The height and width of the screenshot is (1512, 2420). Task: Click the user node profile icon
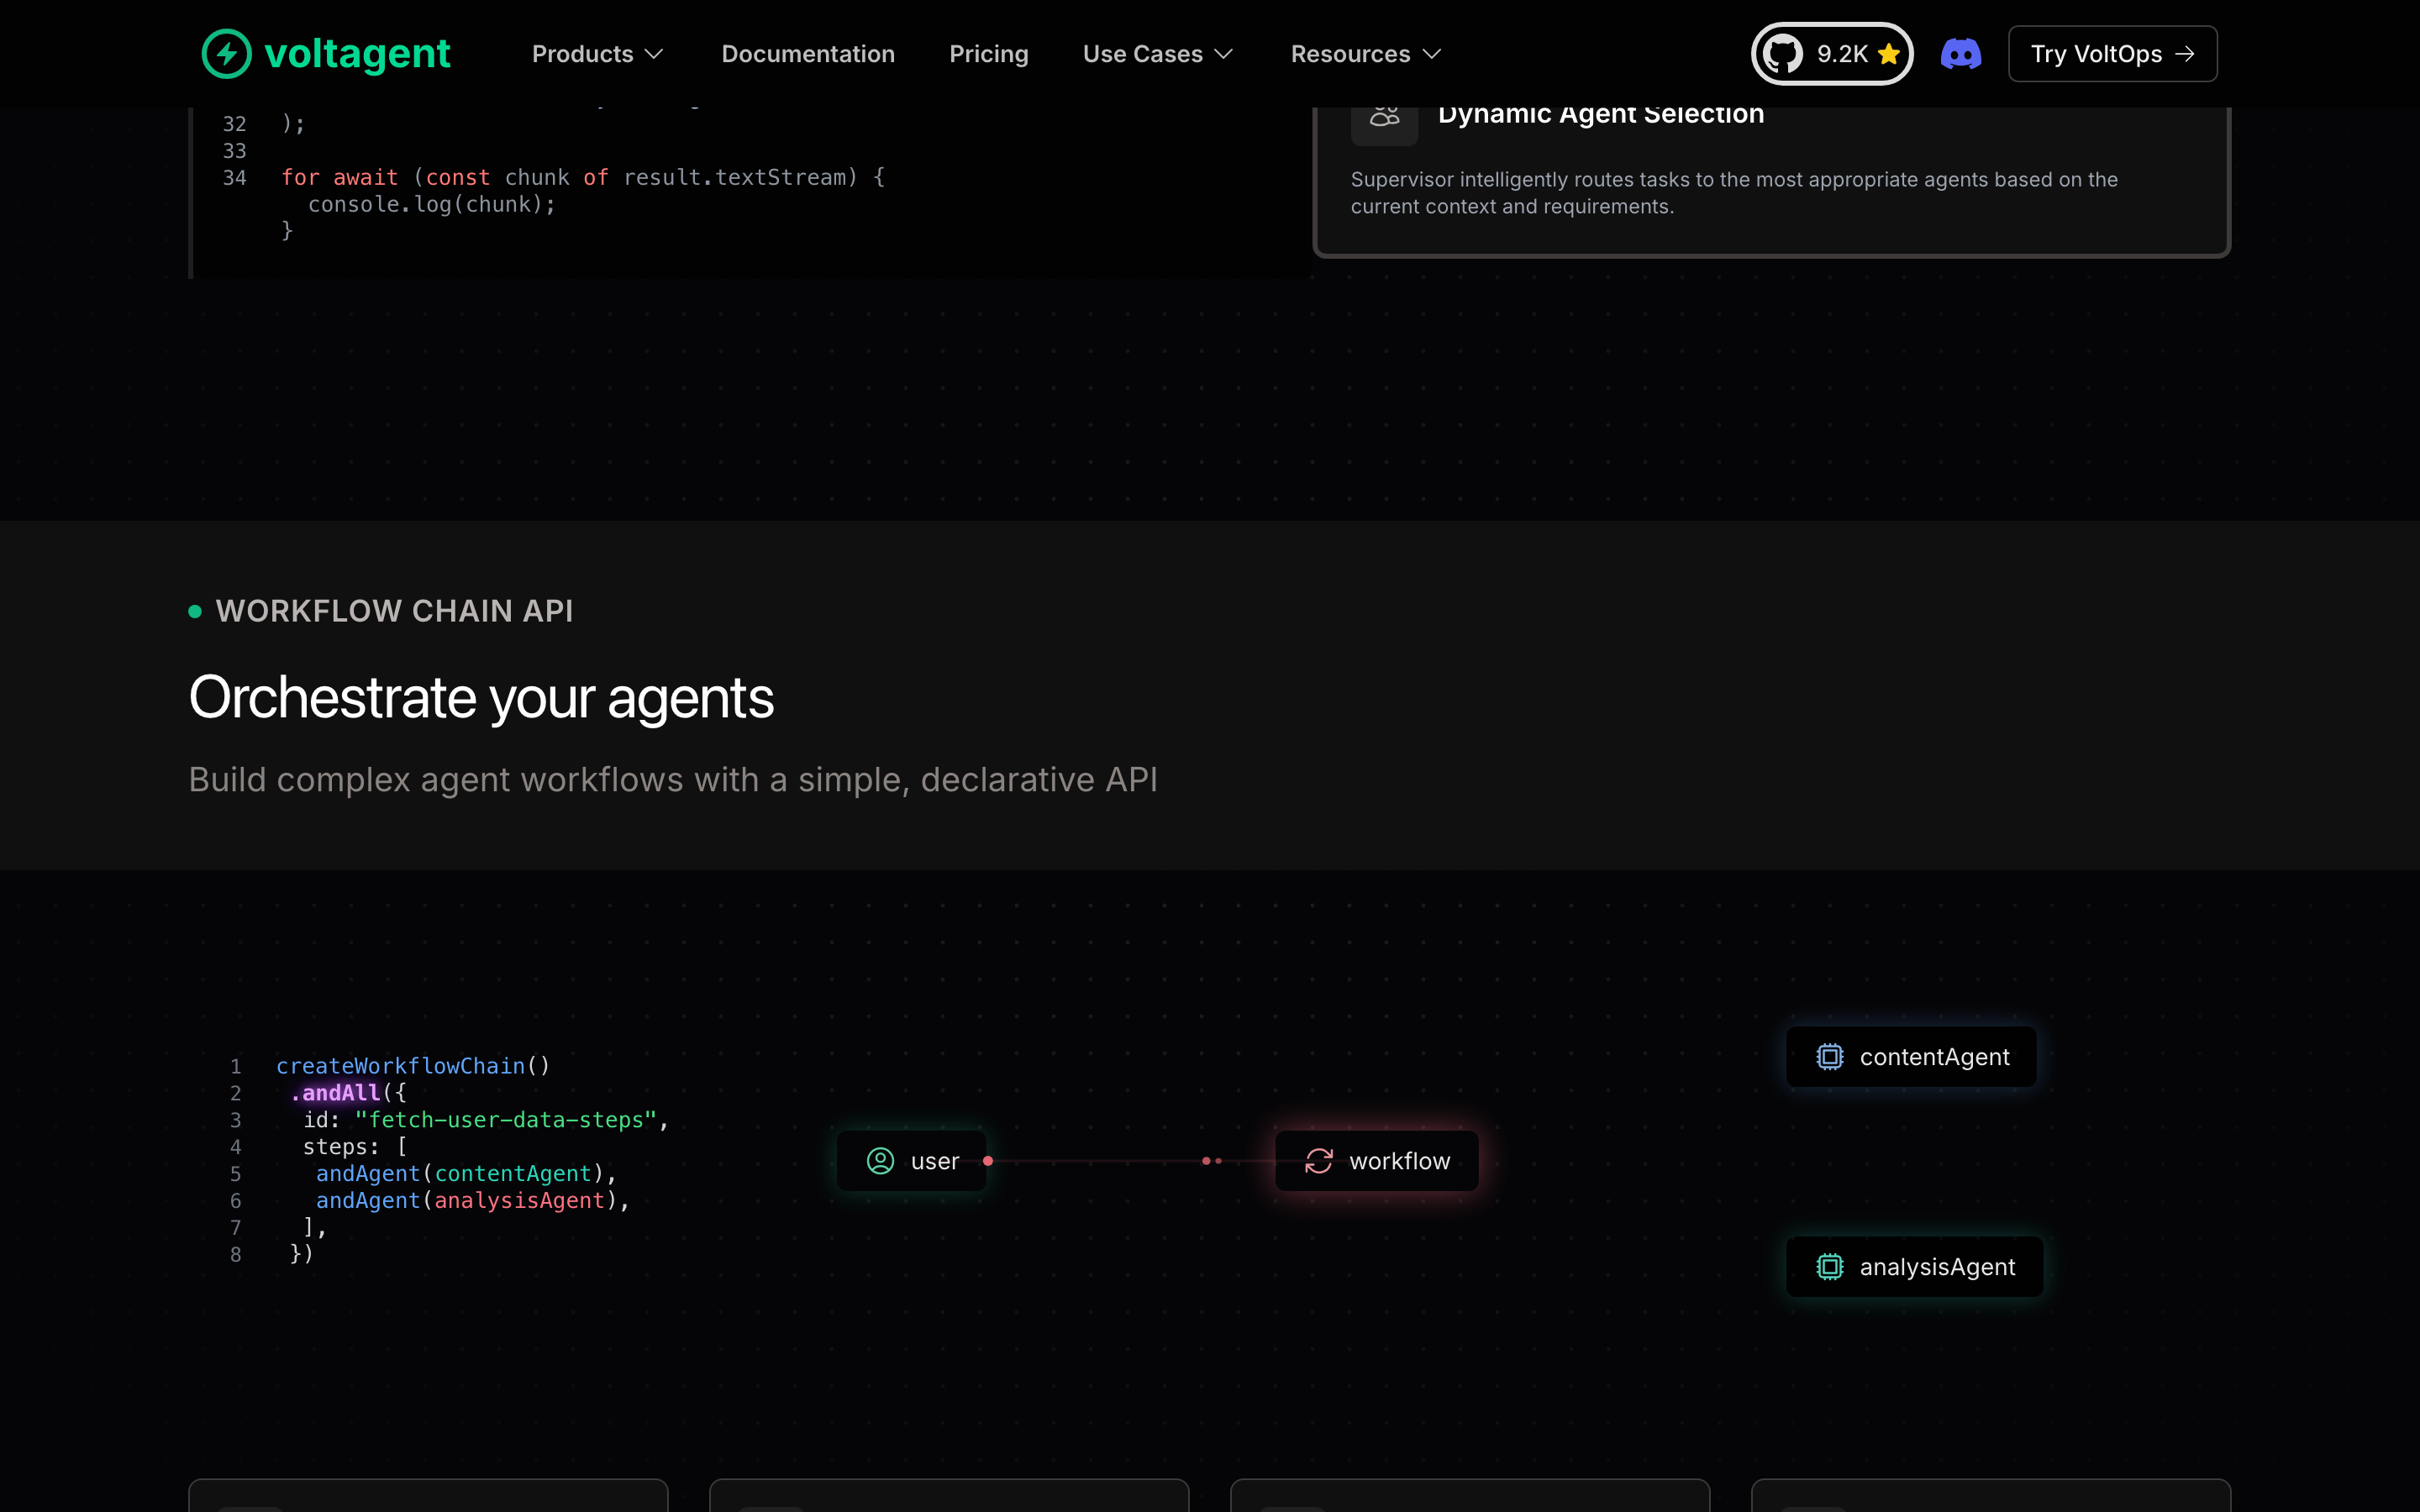coord(880,1161)
